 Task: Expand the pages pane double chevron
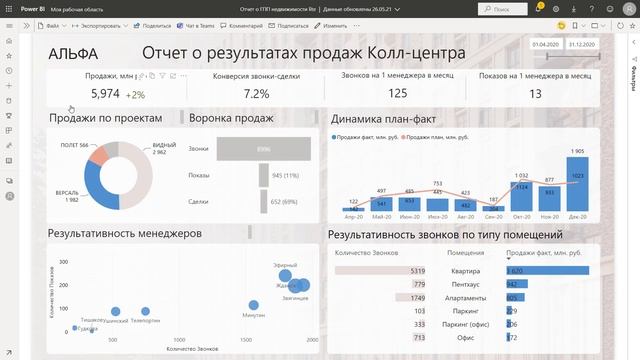click(27, 26)
